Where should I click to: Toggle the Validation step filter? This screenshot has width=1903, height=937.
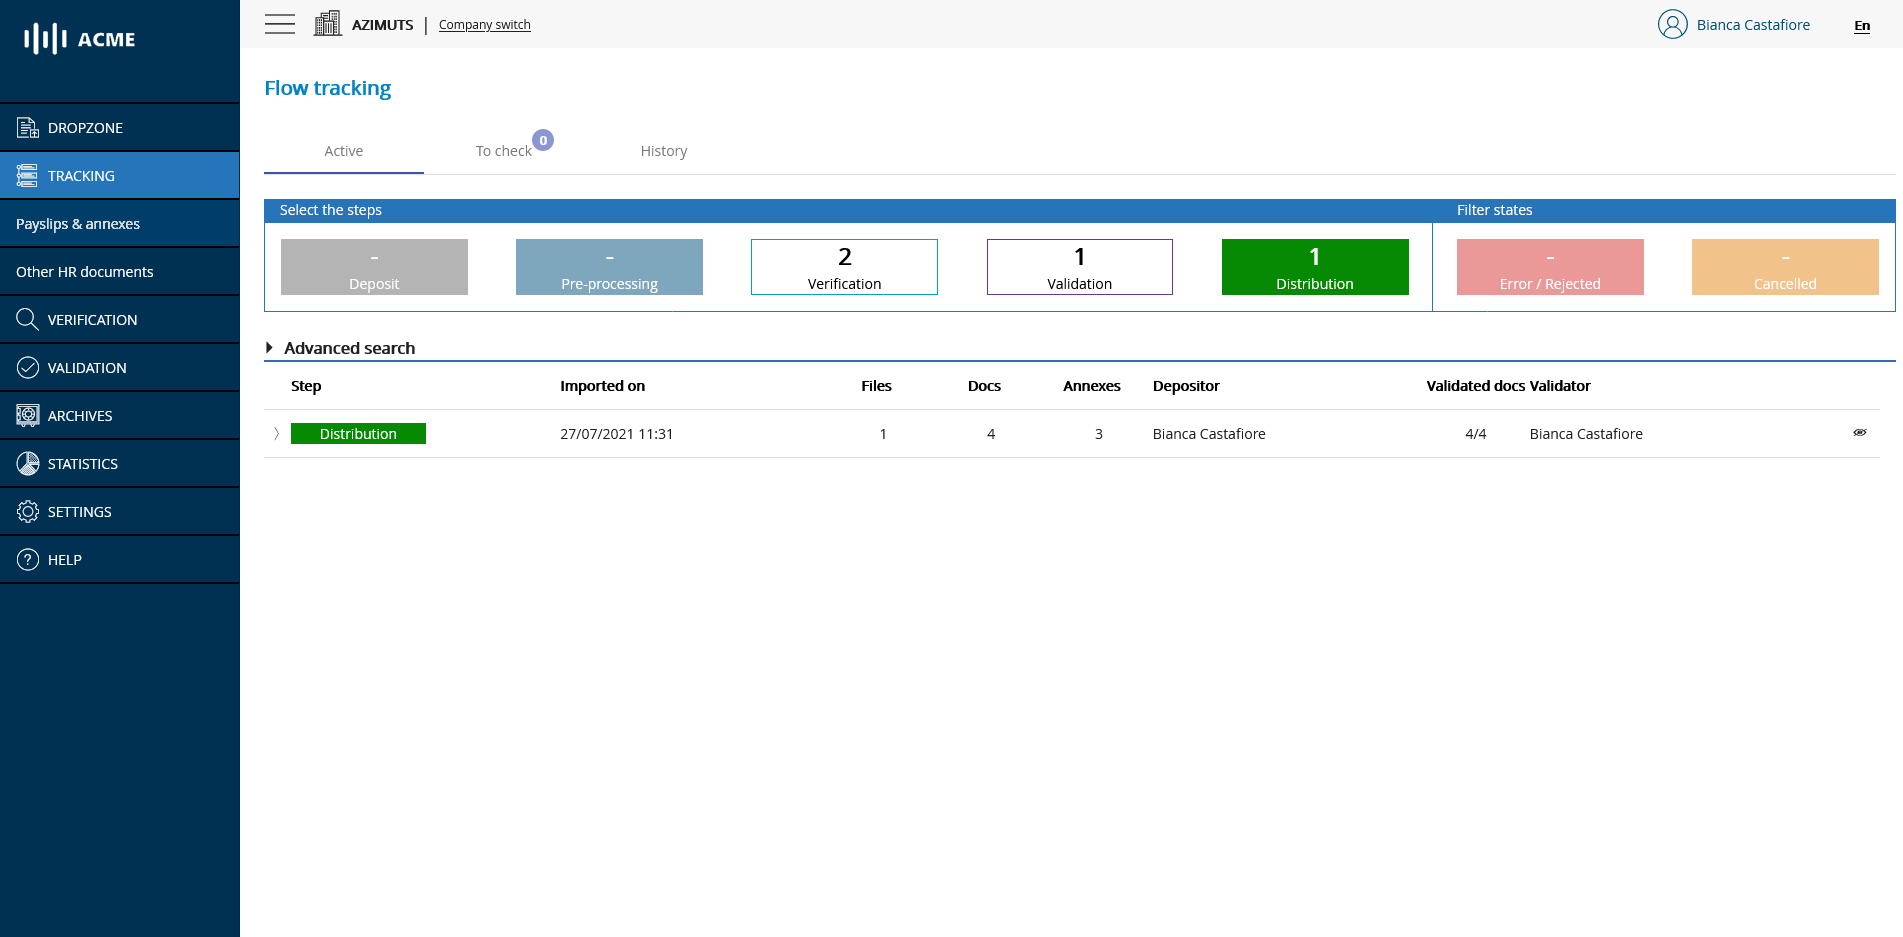1079,266
